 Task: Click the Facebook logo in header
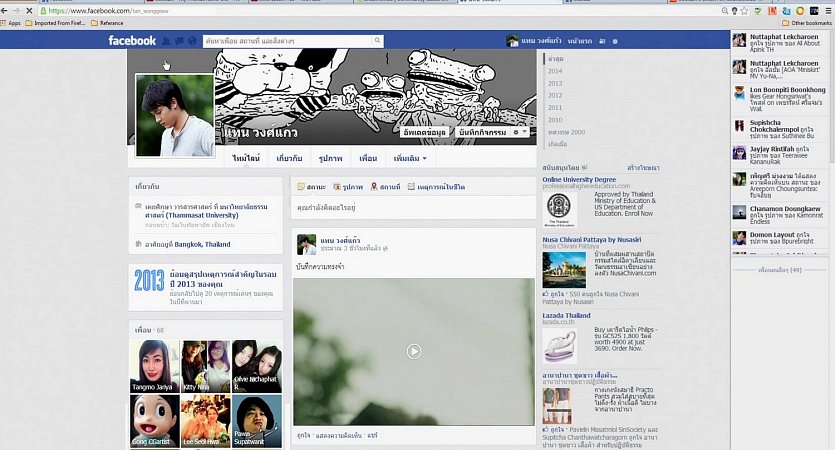click(132, 41)
